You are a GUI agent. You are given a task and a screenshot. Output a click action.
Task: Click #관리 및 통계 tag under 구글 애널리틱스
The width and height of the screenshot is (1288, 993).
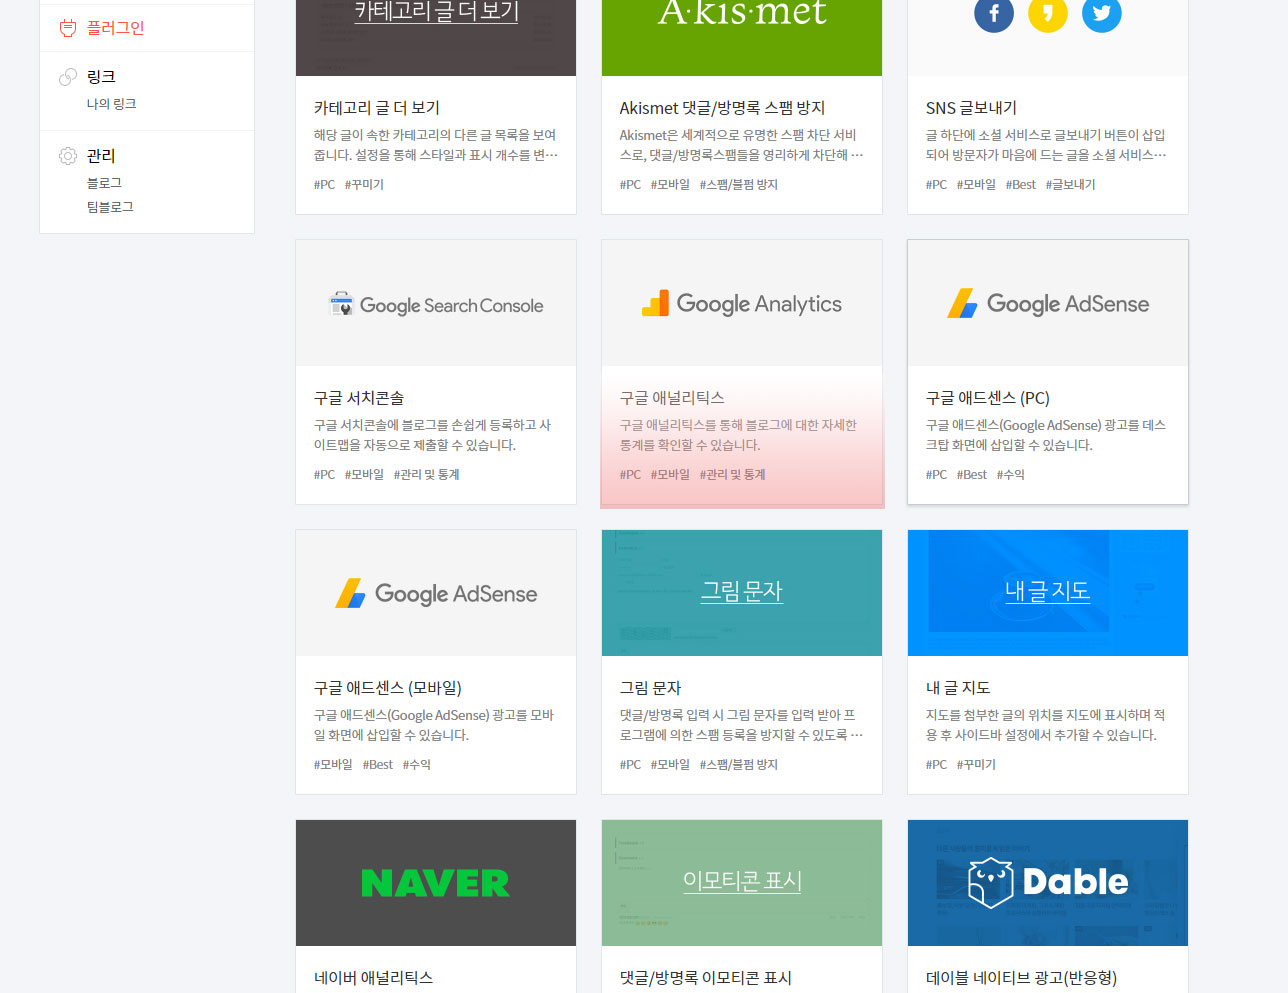[x=732, y=475]
